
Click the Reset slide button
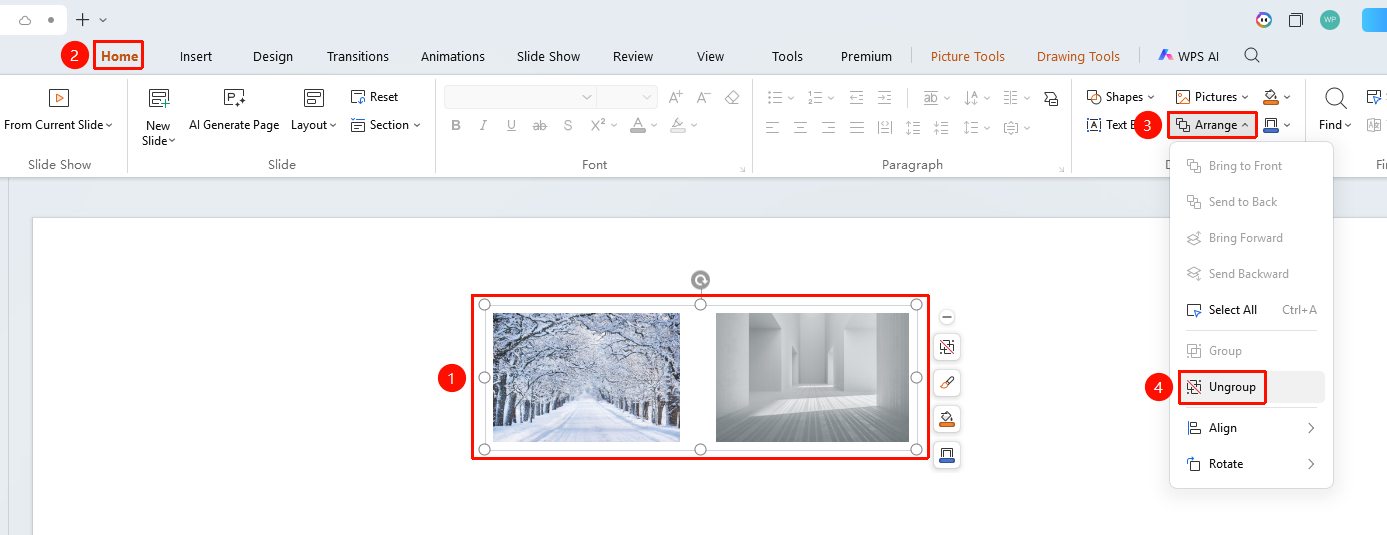click(x=374, y=97)
